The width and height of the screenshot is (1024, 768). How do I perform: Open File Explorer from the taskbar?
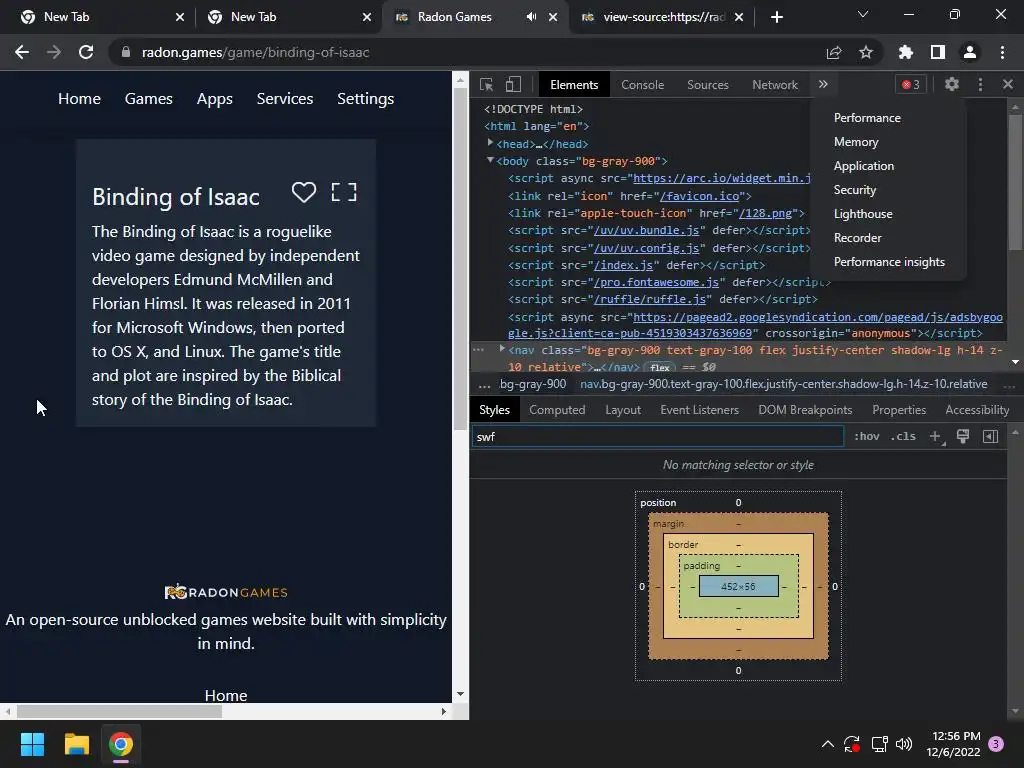[x=76, y=744]
